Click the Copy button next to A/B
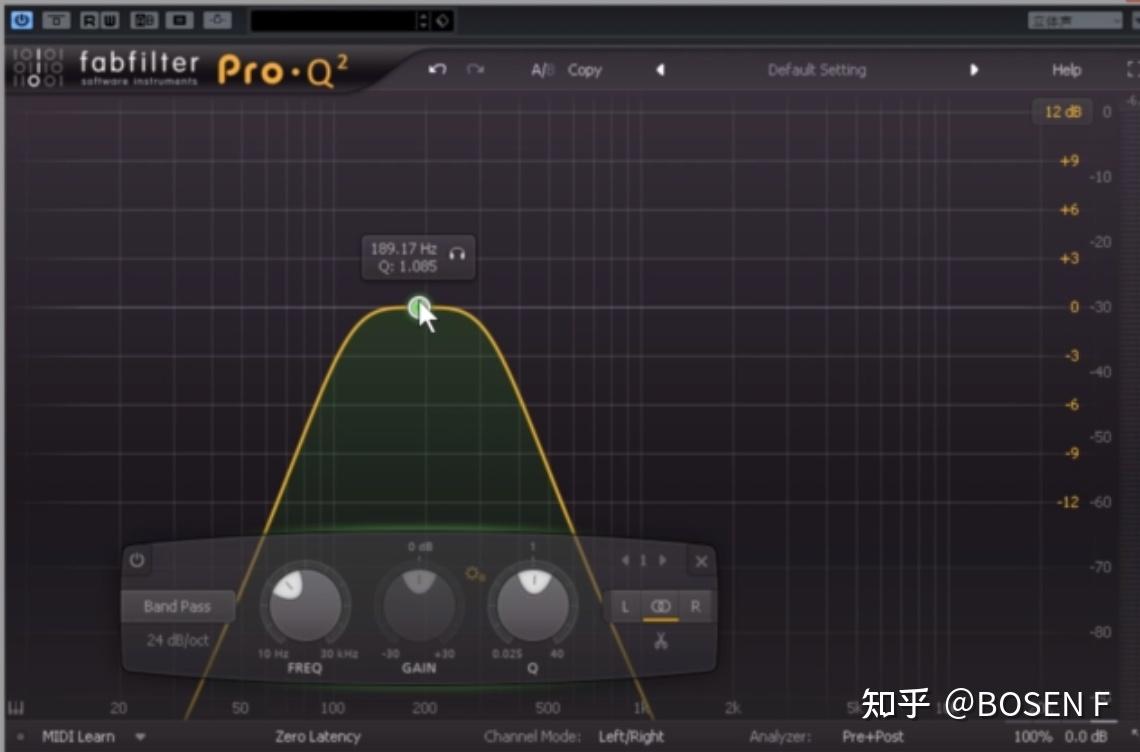 coord(584,69)
